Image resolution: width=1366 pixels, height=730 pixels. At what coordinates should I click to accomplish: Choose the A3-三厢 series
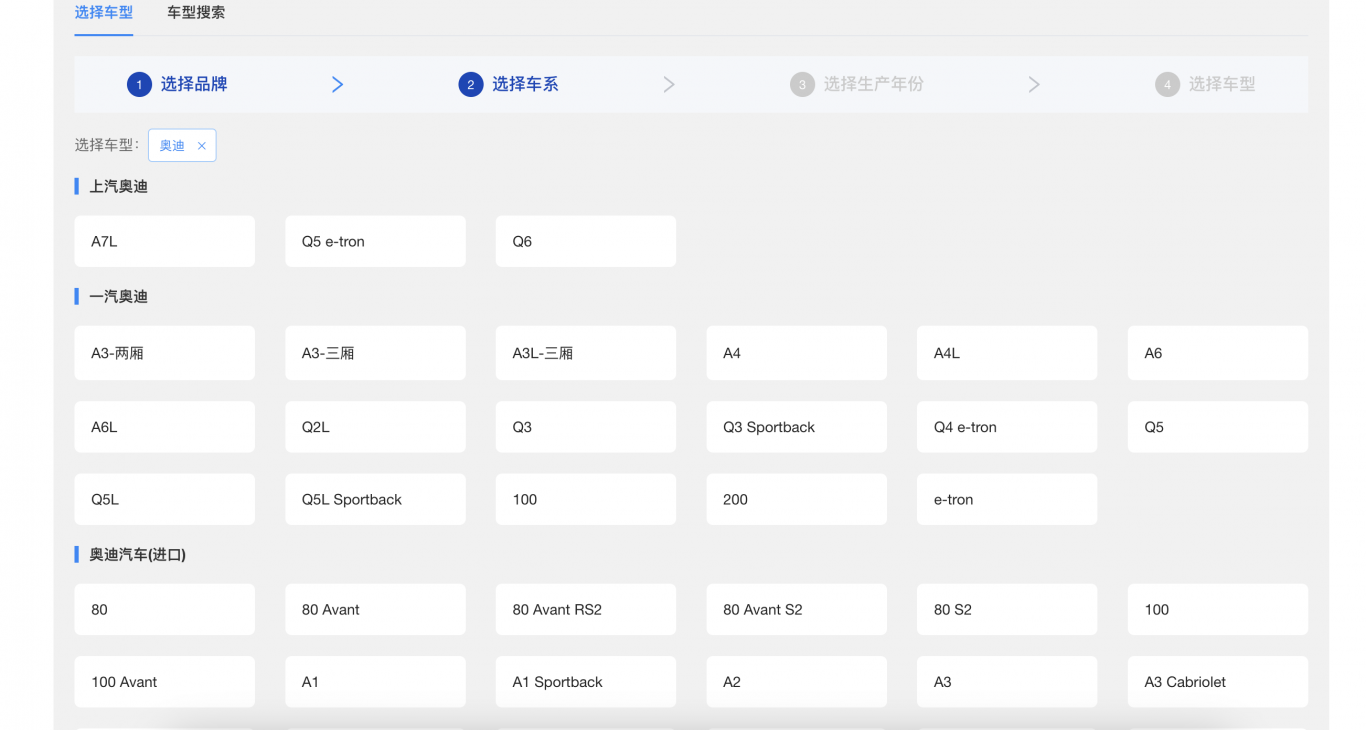click(376, 353)
